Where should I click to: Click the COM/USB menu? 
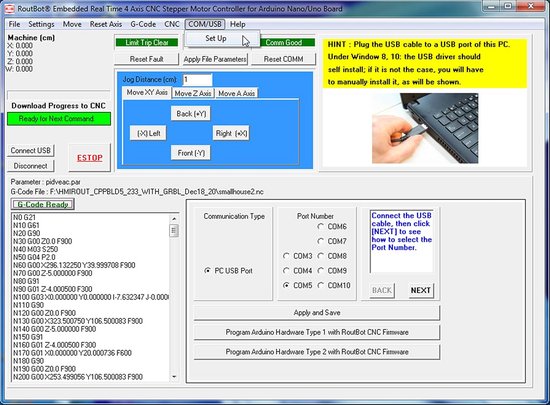tap(205, 24)
